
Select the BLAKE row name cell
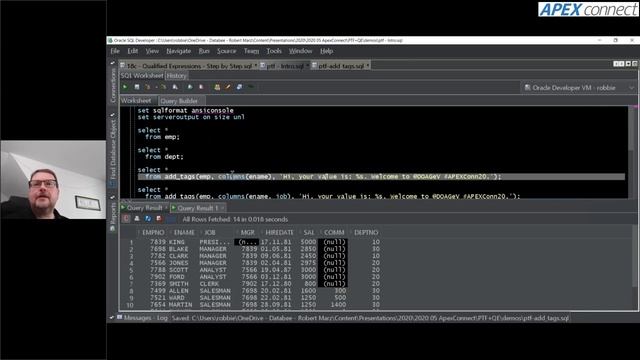point(179,249)
